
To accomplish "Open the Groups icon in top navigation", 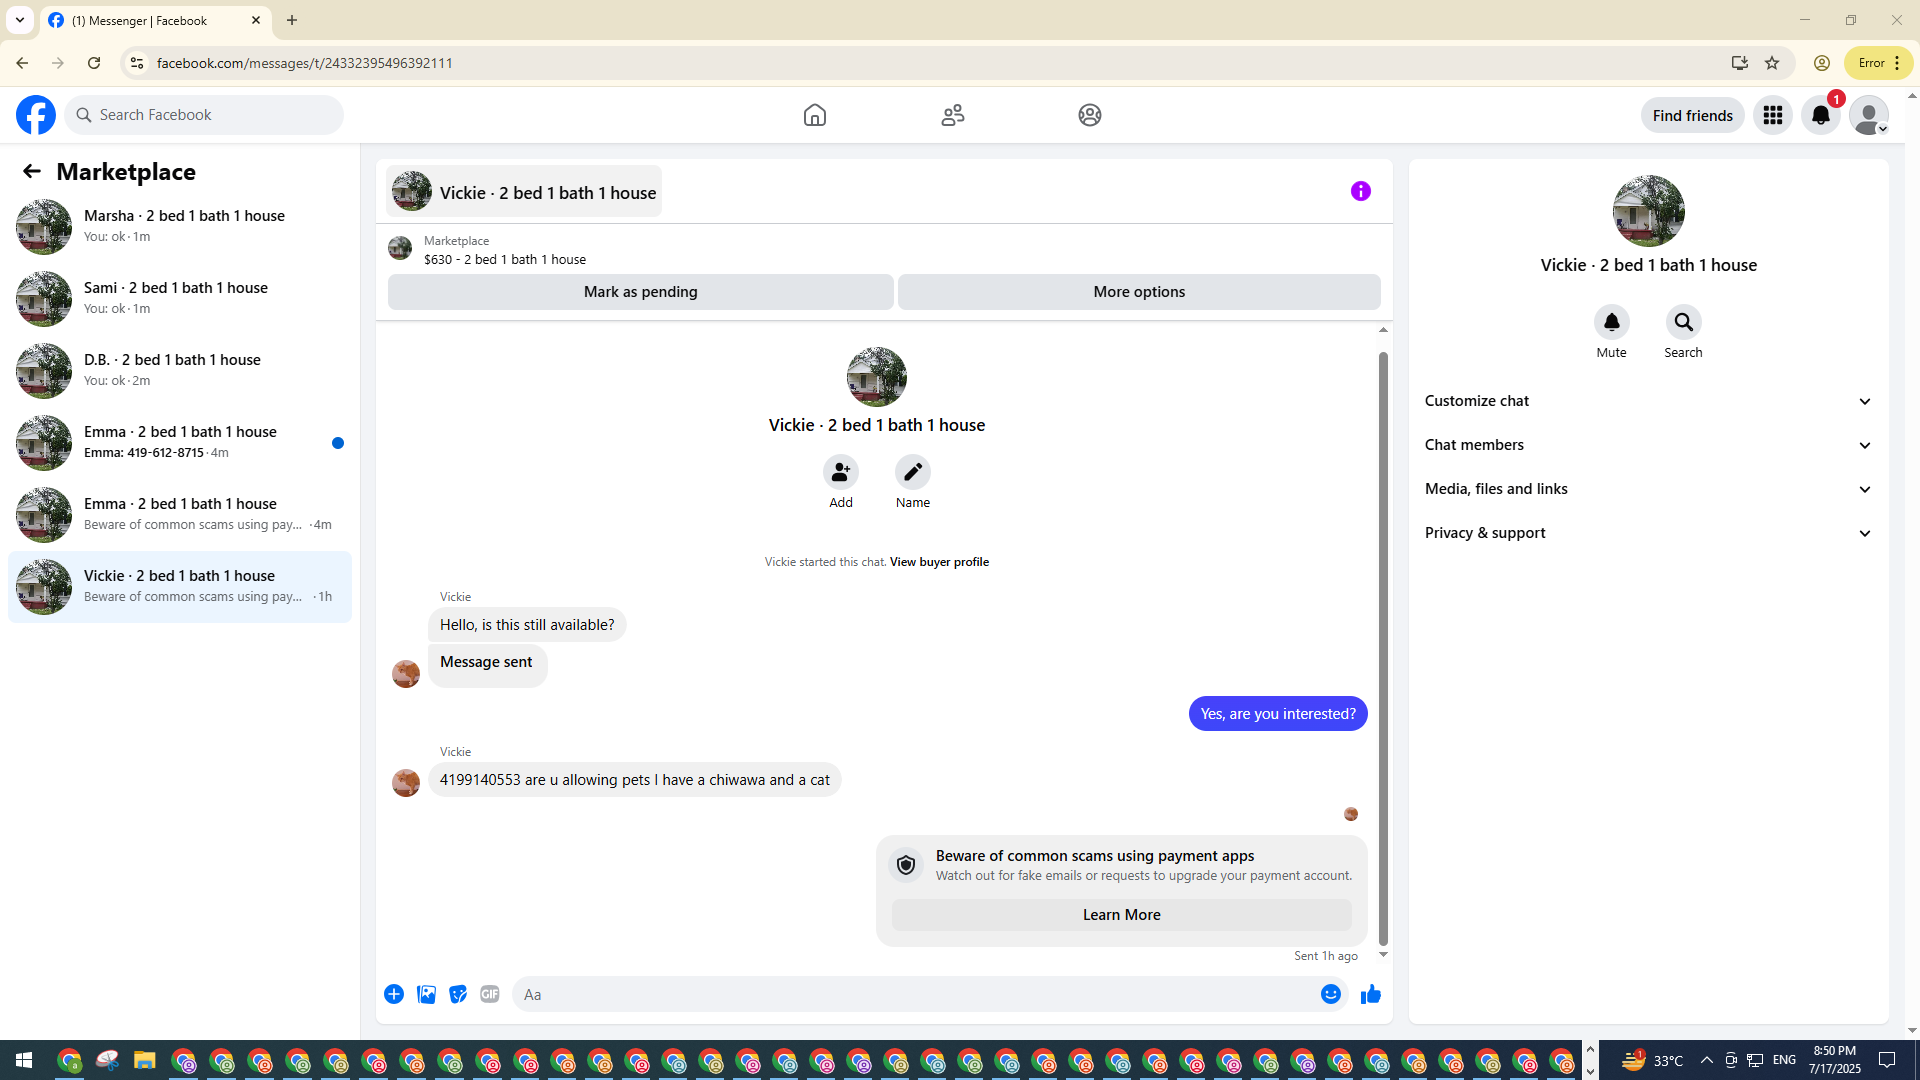I will coord(1090,115).
